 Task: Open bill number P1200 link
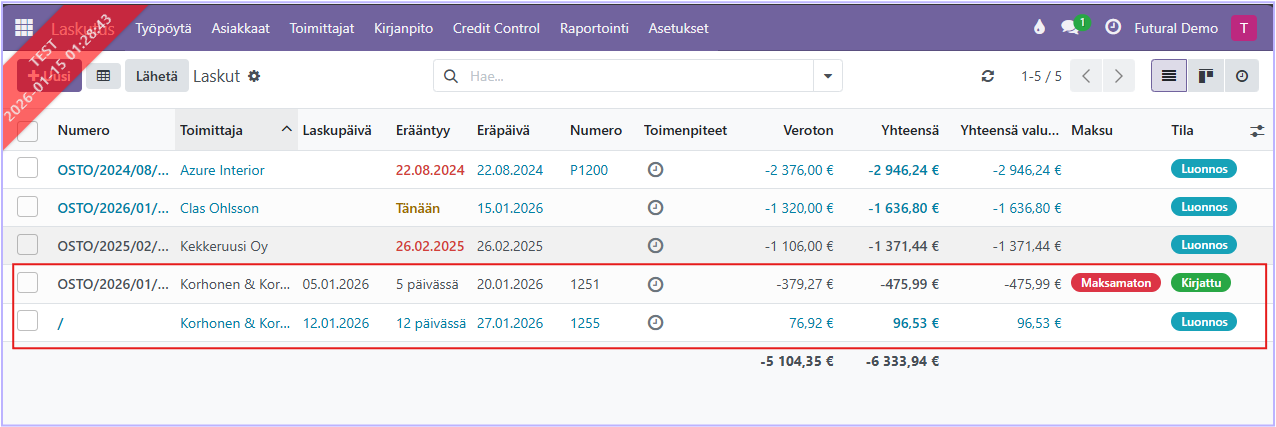coord(588,170)
